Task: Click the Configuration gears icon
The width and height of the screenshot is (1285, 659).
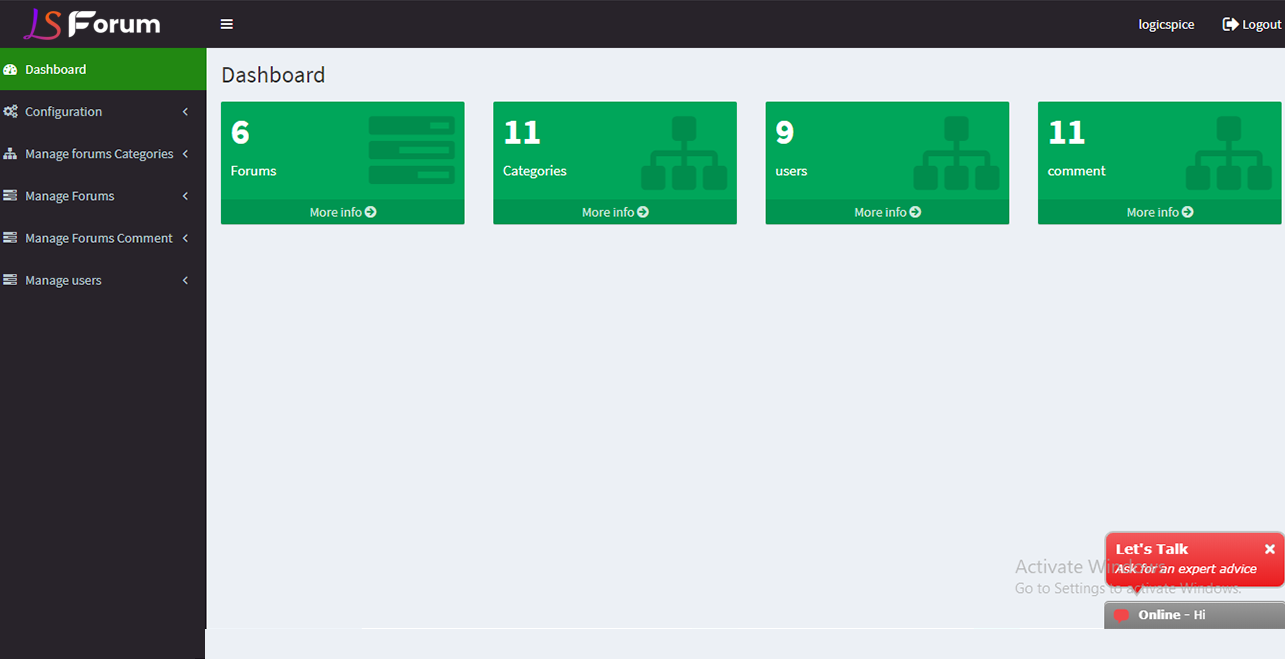Action: (x=10, y=111)
